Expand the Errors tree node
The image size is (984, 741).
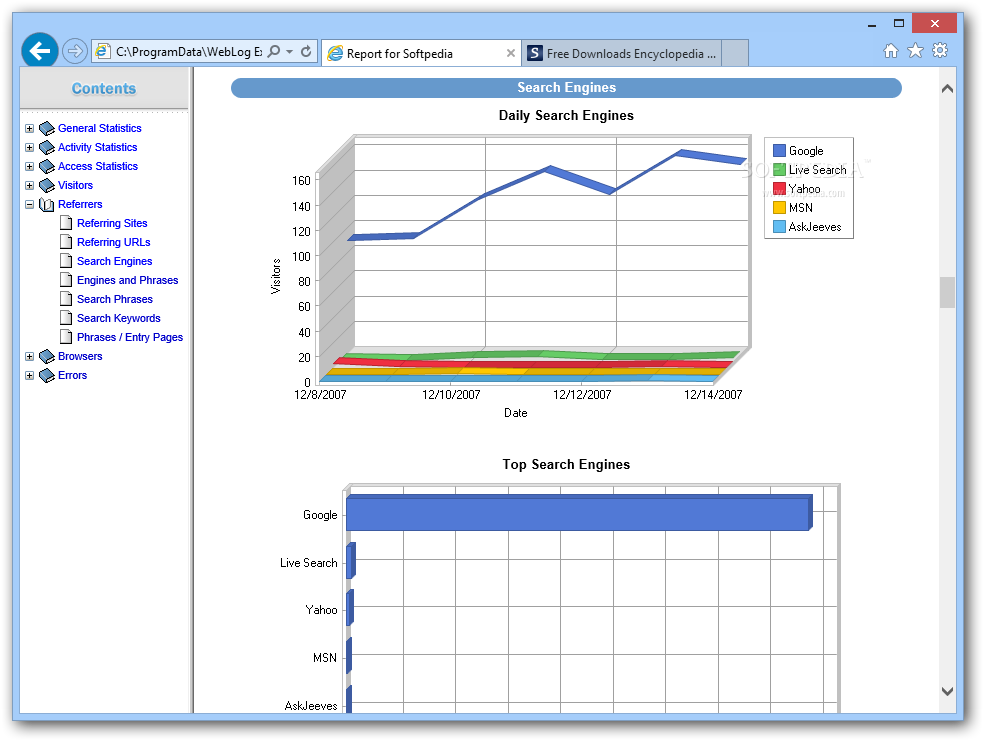click(x=29, y=375)
